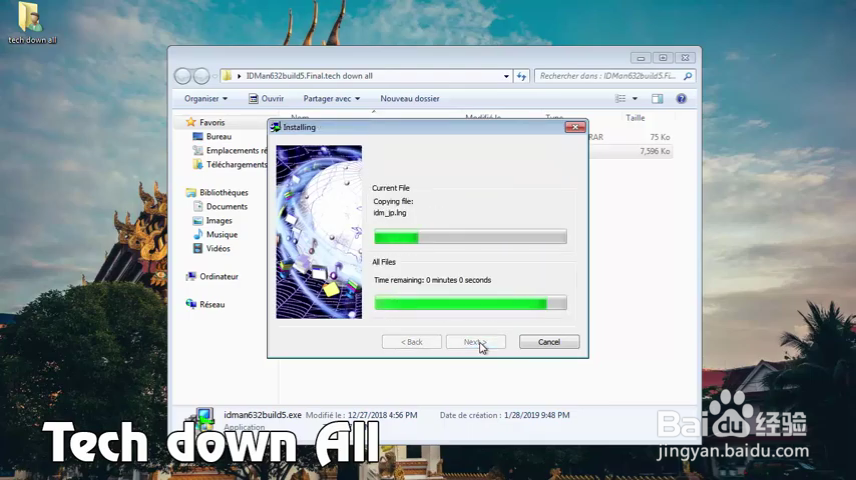Click the installer globe artwork image
856x480 pixels.
[319, 232]
